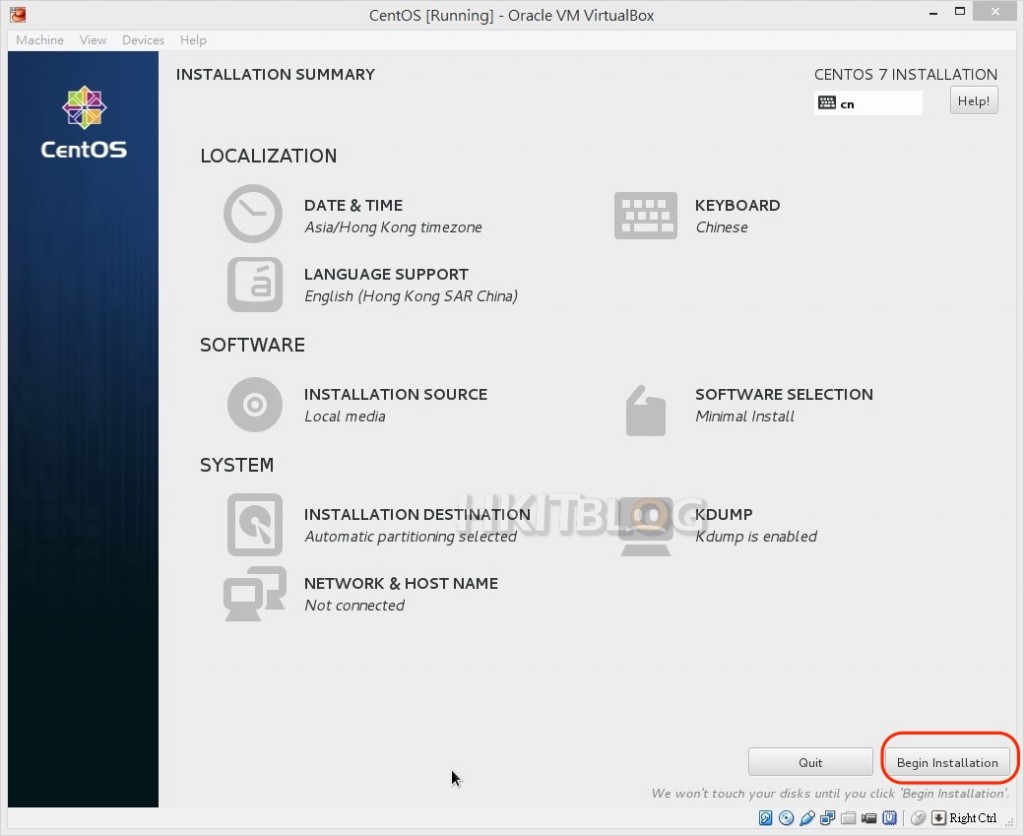Open Kdump icon
The width and height of the screenshot is (1024, 836).
645,526
